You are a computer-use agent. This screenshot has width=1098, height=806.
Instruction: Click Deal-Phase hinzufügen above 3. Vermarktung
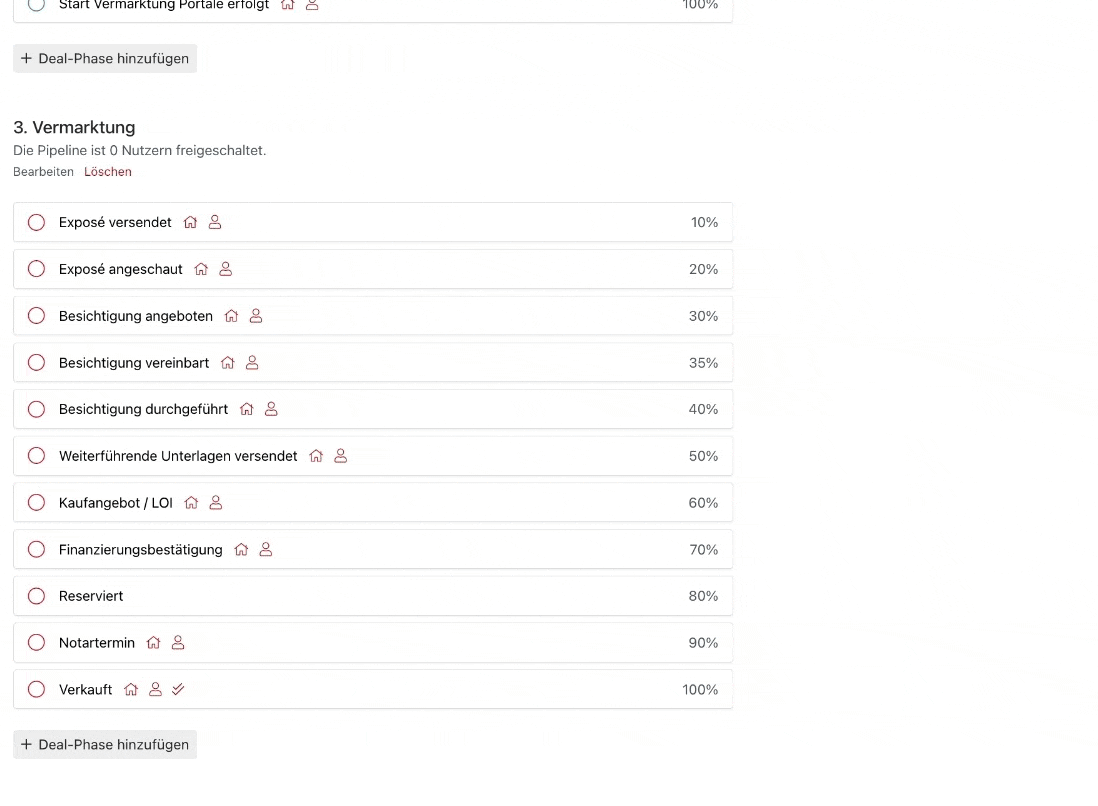click(x=105, y=58)
